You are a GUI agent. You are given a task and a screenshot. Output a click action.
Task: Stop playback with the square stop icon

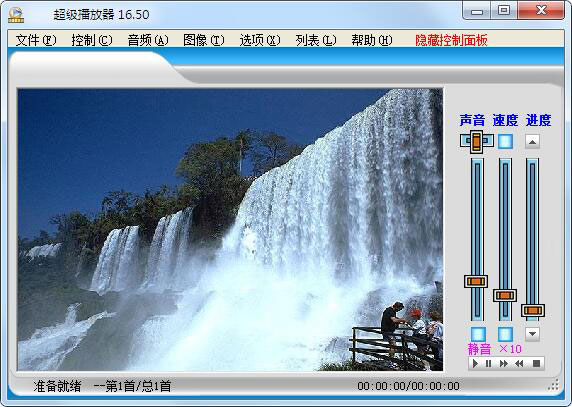(x=536, y=364)
